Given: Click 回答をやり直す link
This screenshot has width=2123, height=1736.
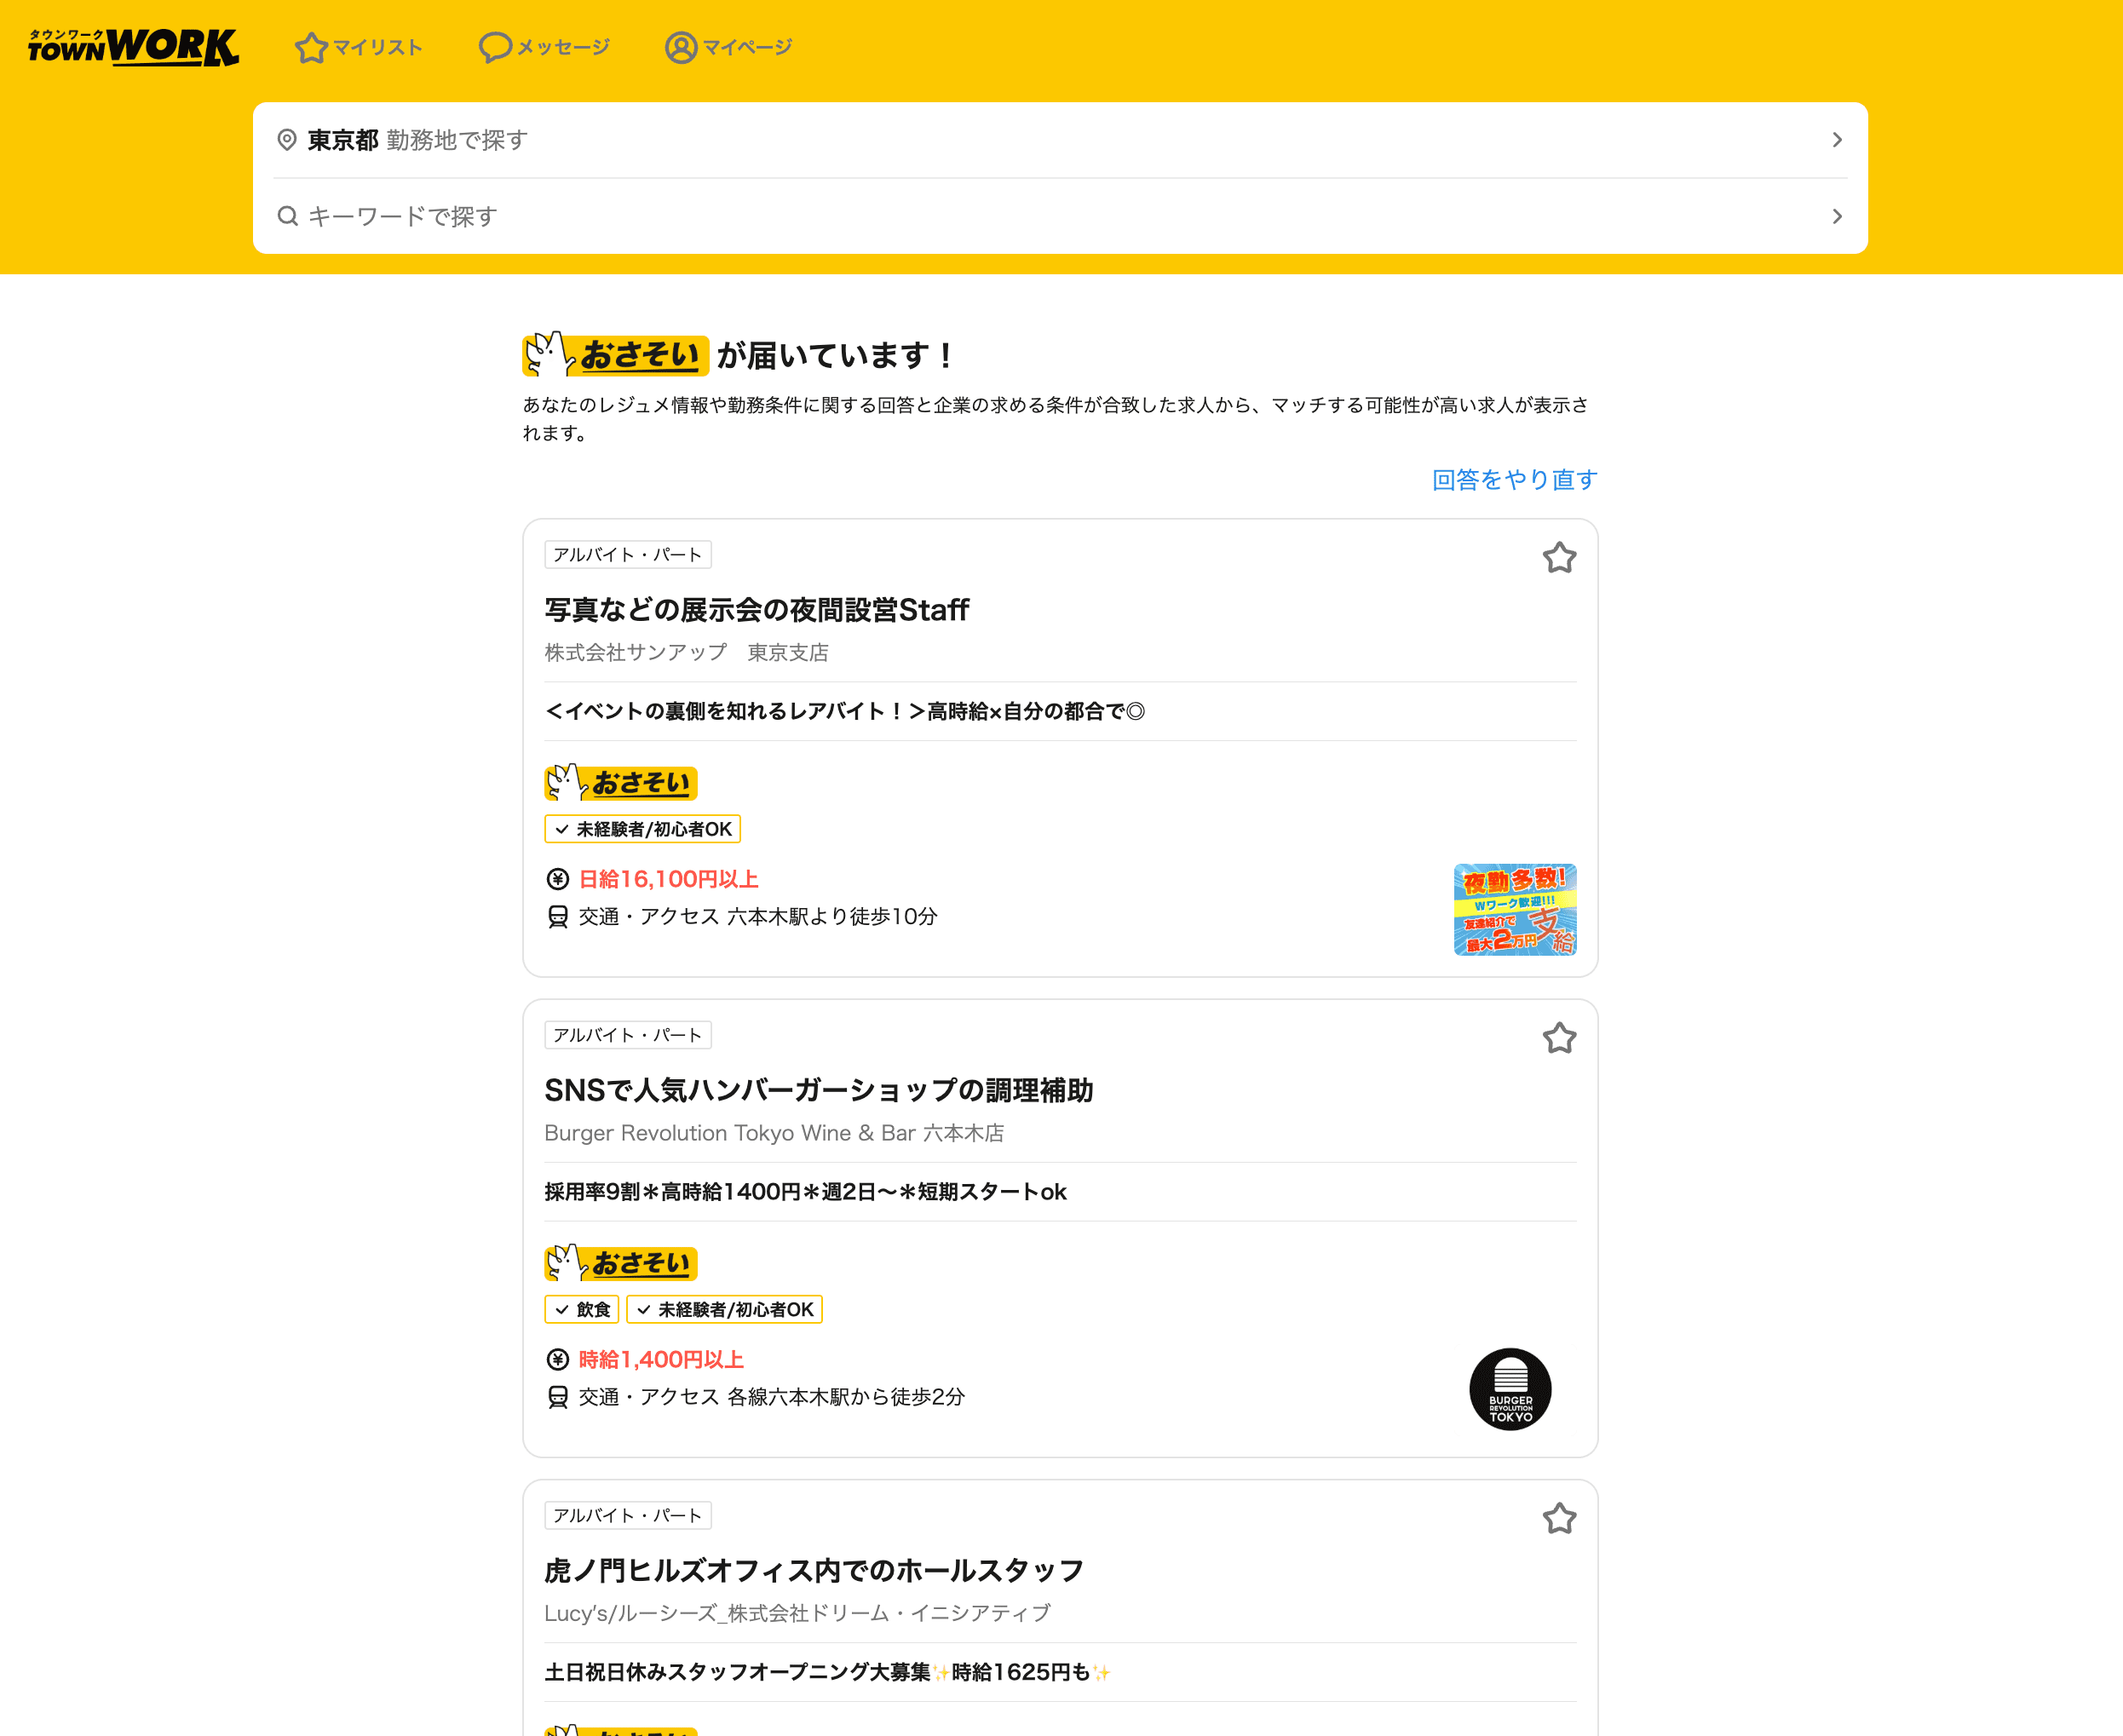Looking at the screenshot, I should click(1514, 480).
